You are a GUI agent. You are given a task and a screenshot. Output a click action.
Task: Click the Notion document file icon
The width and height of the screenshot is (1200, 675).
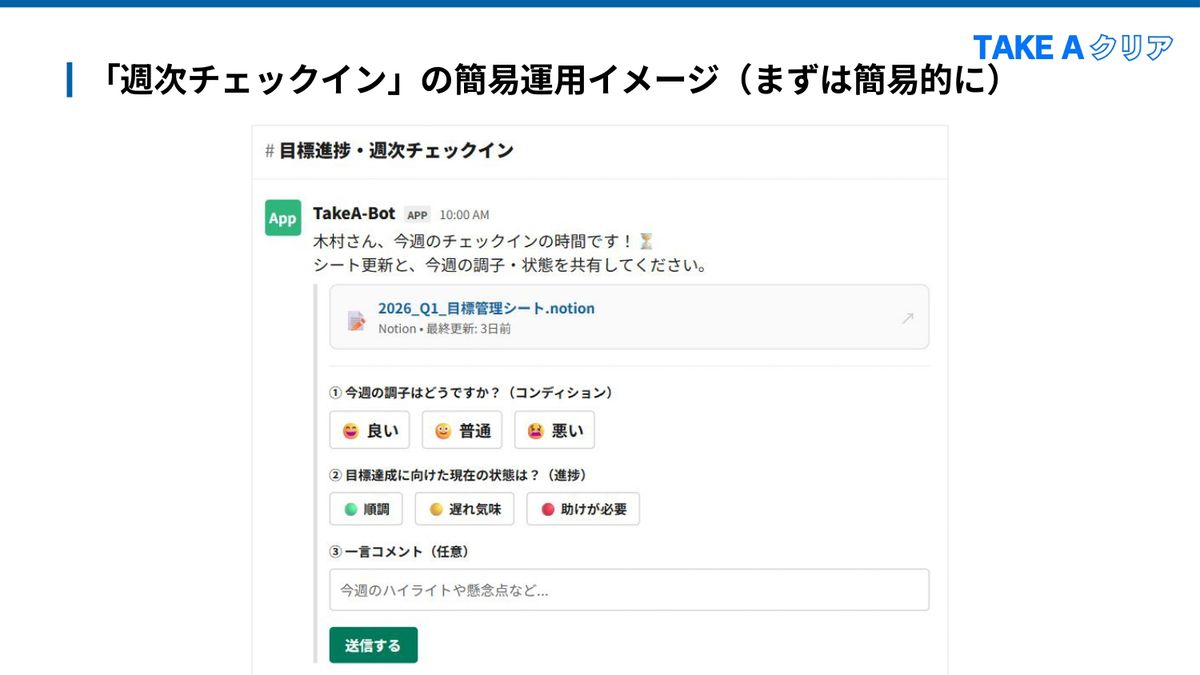coord(356,320)
